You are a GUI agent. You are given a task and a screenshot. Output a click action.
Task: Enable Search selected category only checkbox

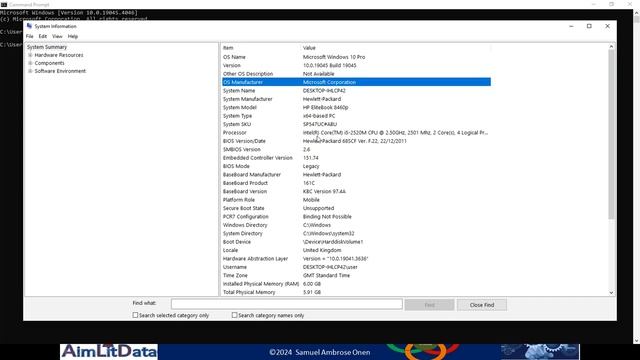(135, 315)
